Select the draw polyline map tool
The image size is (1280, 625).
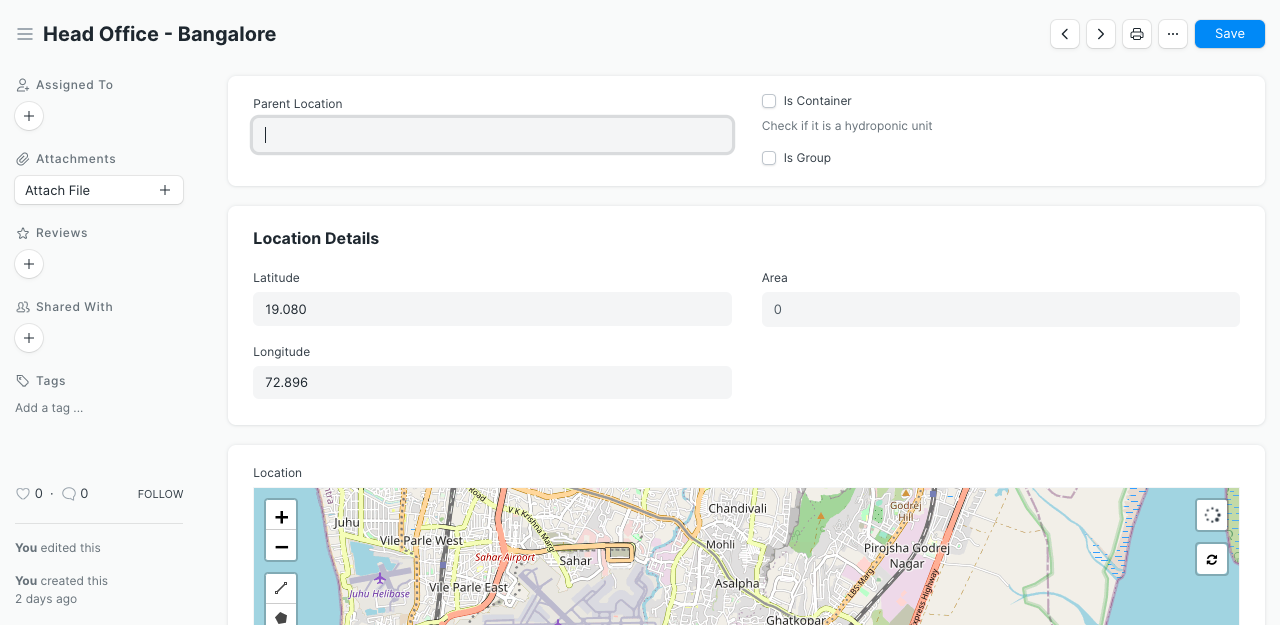click(x=281, y=589)
